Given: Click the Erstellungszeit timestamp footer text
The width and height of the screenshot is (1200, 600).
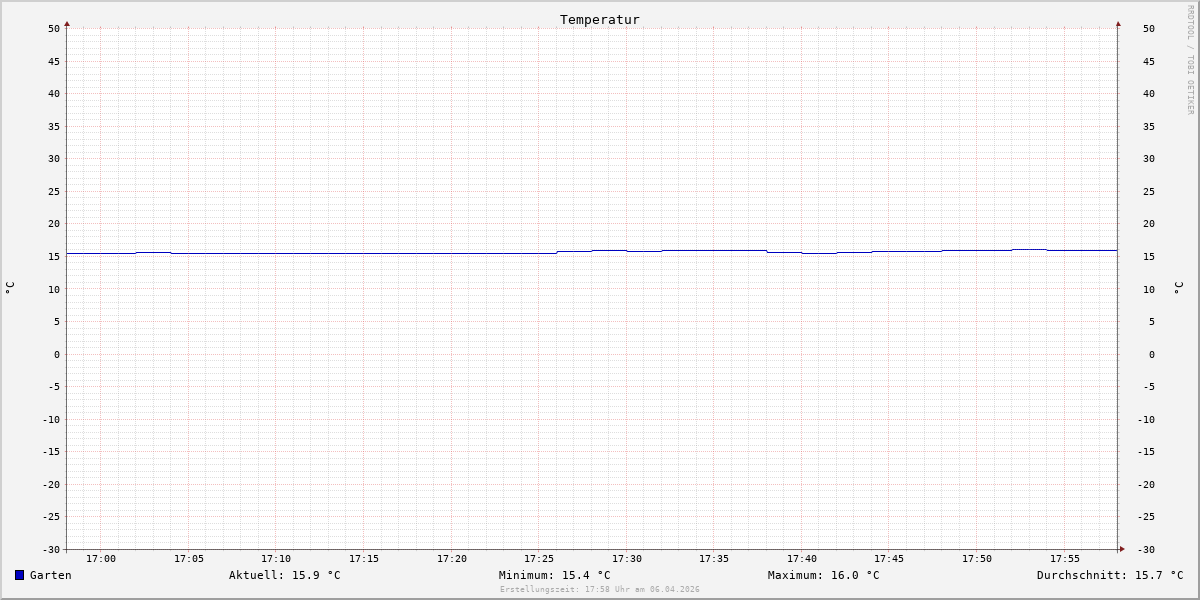Looking at the screenshot, I should pyautogui.click(x=600, y=589).
